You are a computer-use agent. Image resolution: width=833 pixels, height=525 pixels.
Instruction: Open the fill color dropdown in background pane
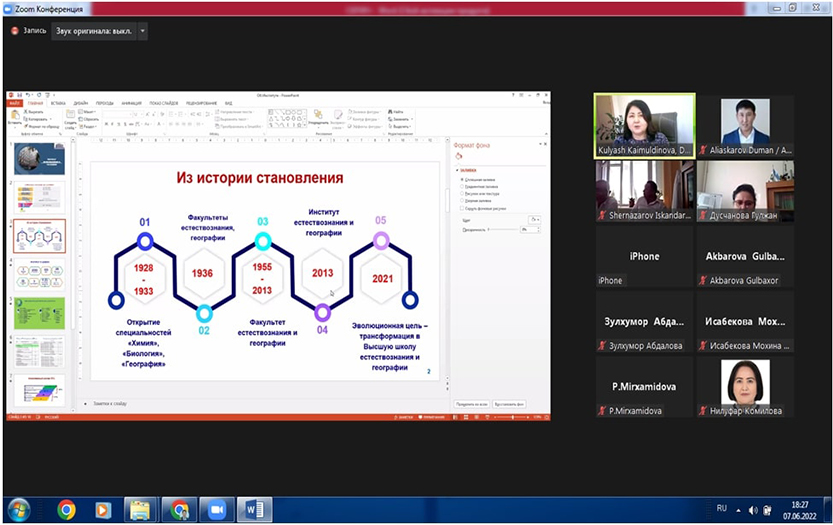[x=535, y=218]
